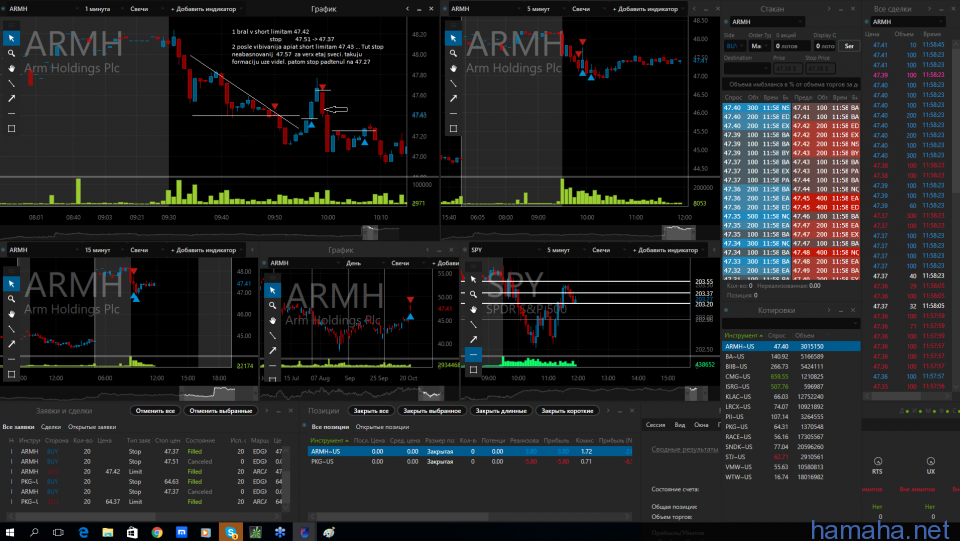Switch to the 'Сделки' tab

[51, 427]
